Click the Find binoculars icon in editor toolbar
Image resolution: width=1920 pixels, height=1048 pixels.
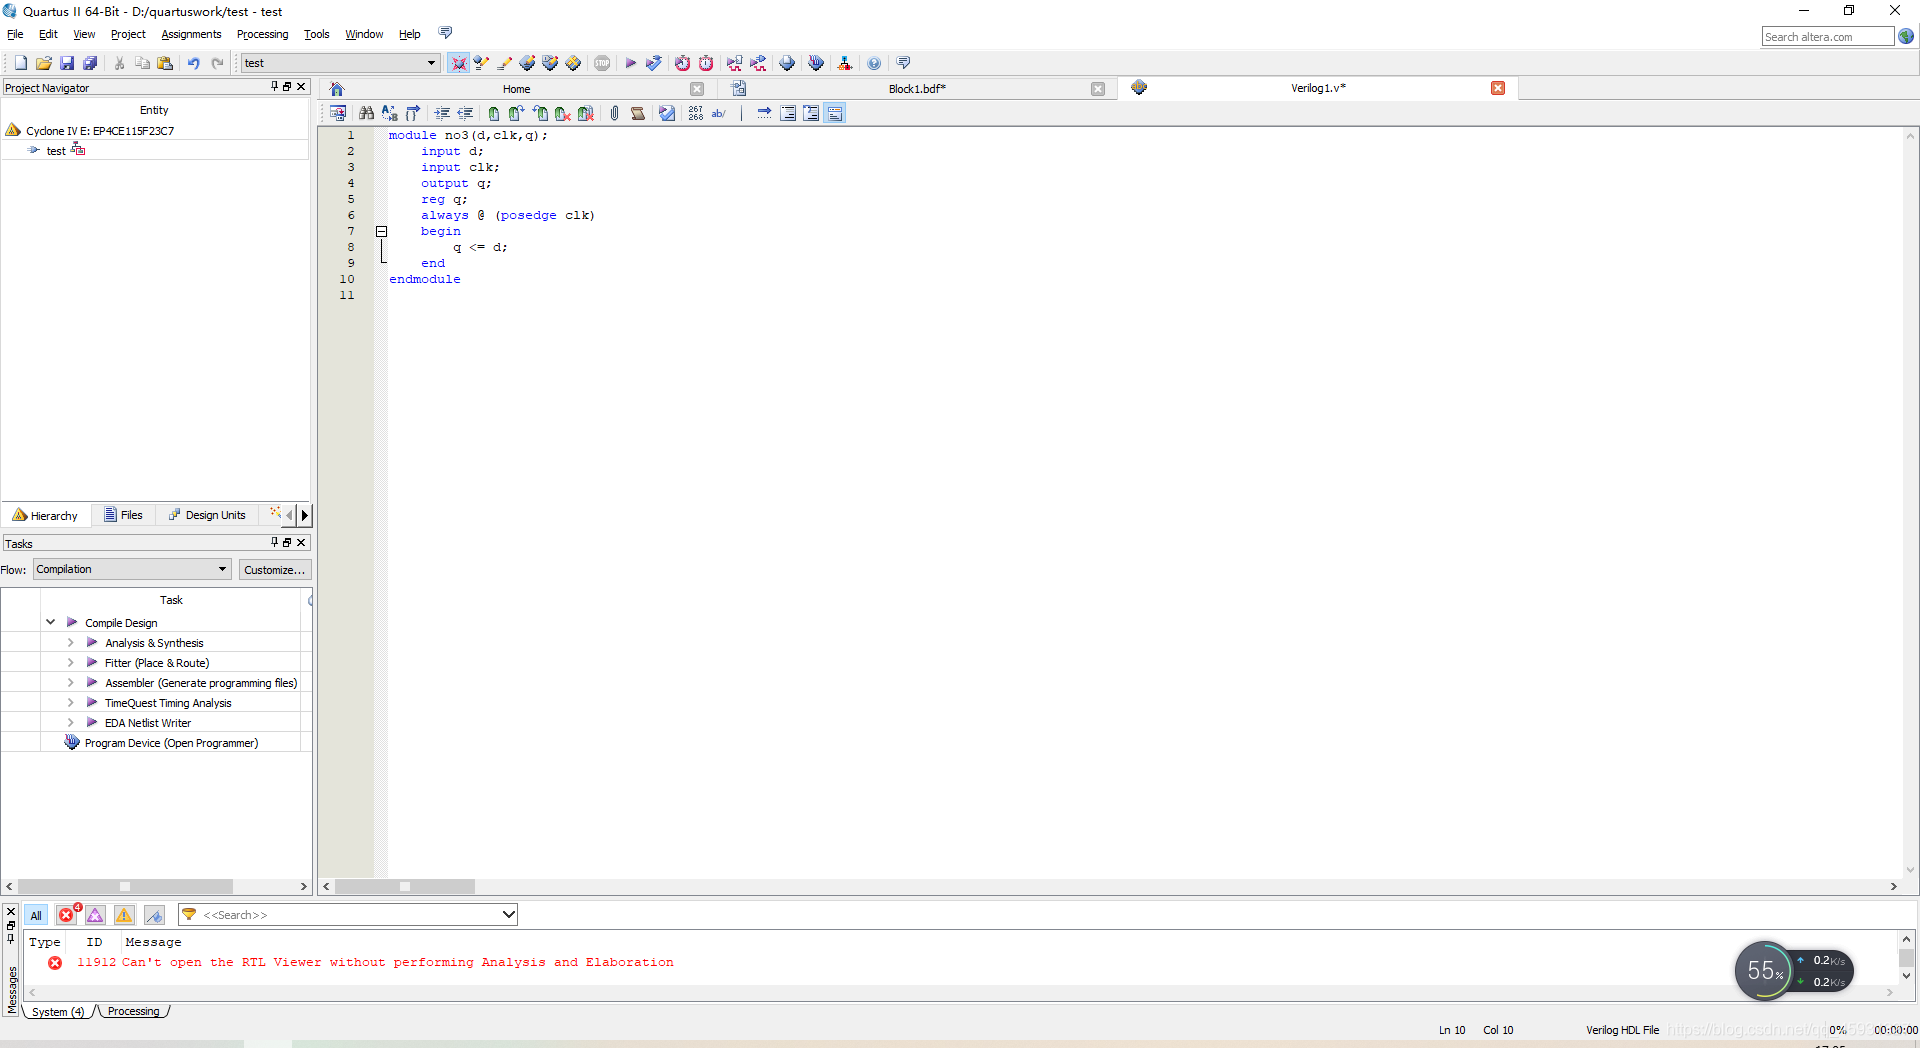pos(366,113)
